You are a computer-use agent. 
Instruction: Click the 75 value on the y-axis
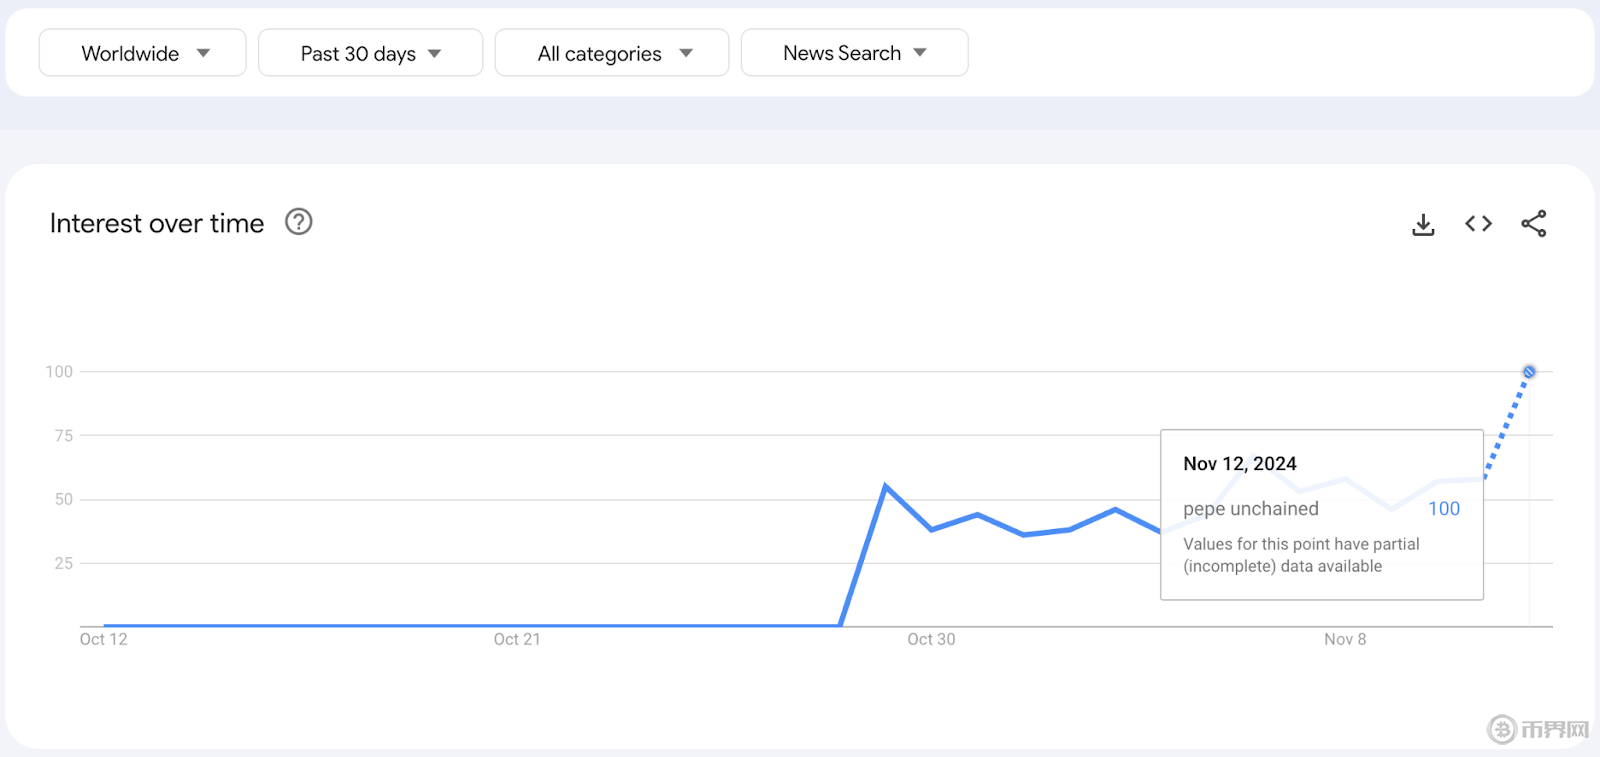point(64,436)
